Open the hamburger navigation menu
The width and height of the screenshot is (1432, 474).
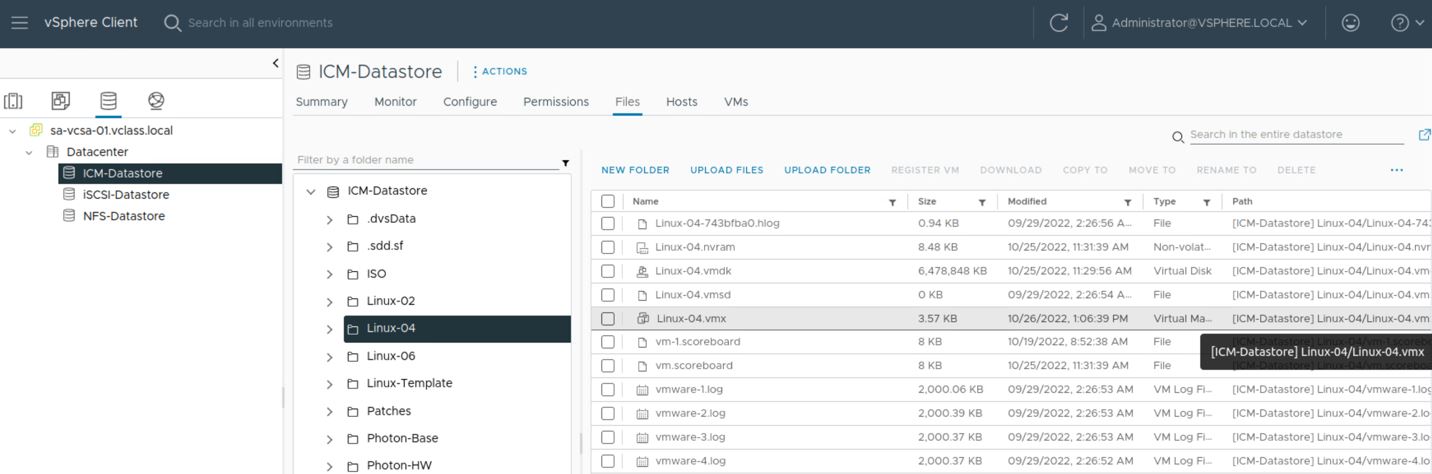(19, 23)
